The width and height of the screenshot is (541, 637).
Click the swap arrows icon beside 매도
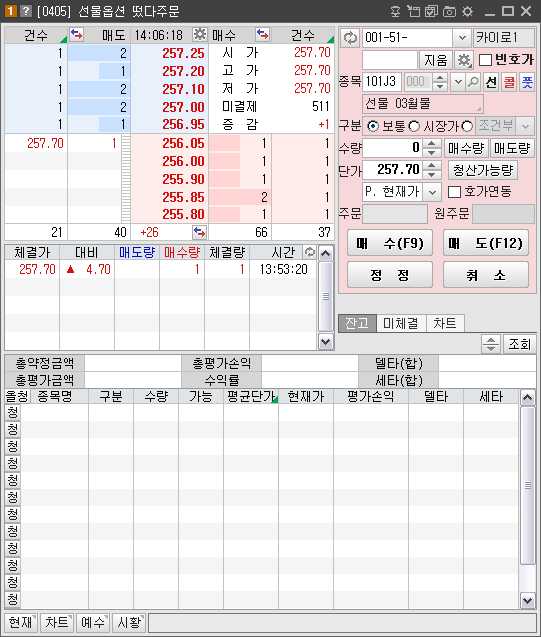click(76, 35)
